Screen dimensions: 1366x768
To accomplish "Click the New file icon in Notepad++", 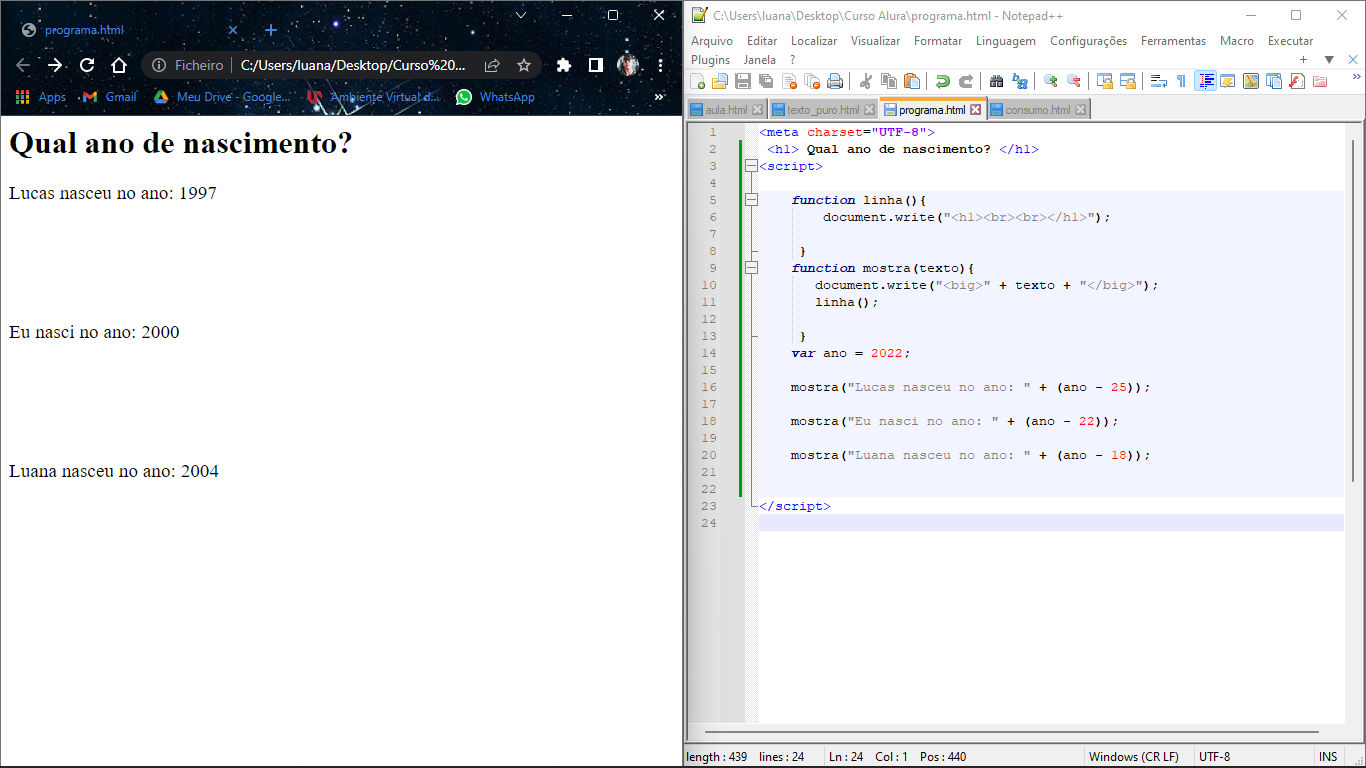I will tap(697, 81).
